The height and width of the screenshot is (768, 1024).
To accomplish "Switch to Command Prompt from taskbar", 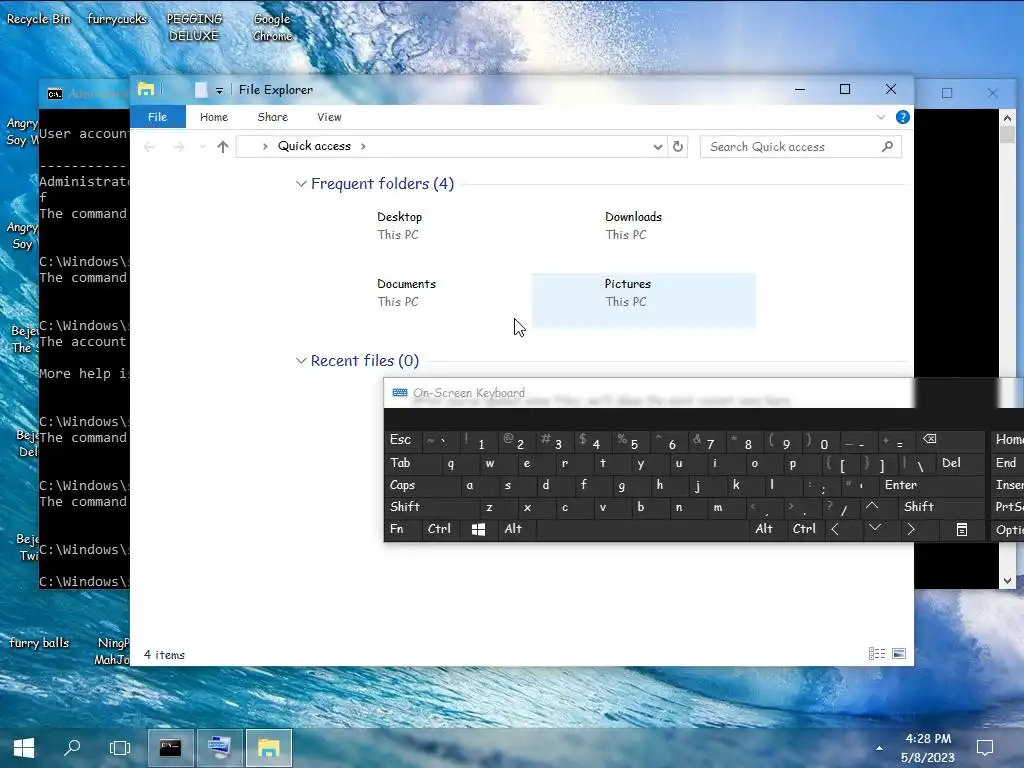I will (170, 748).
